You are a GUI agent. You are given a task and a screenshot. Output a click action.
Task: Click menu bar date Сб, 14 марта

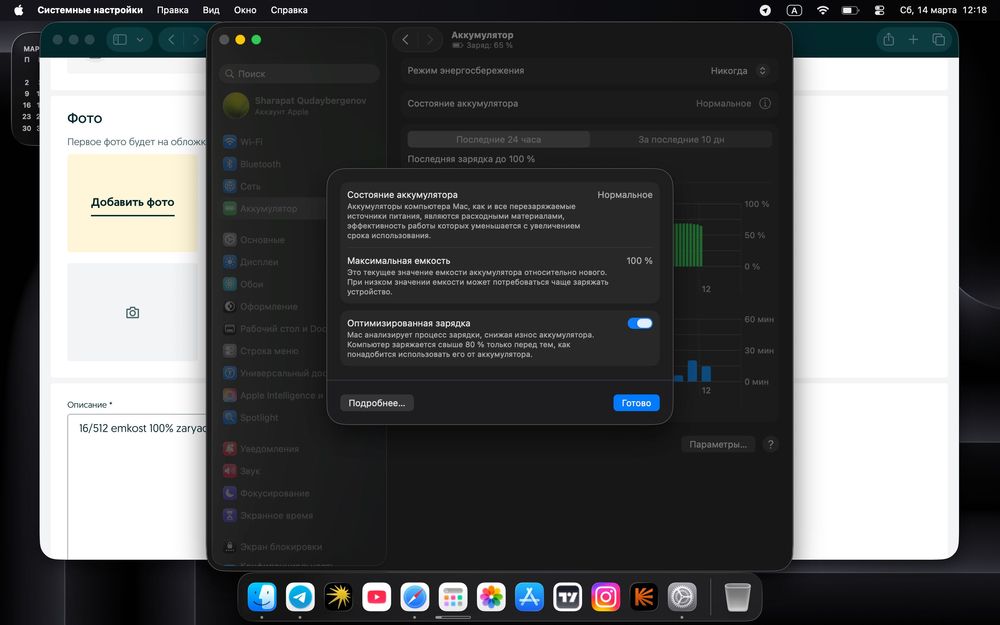click(928, 10)
